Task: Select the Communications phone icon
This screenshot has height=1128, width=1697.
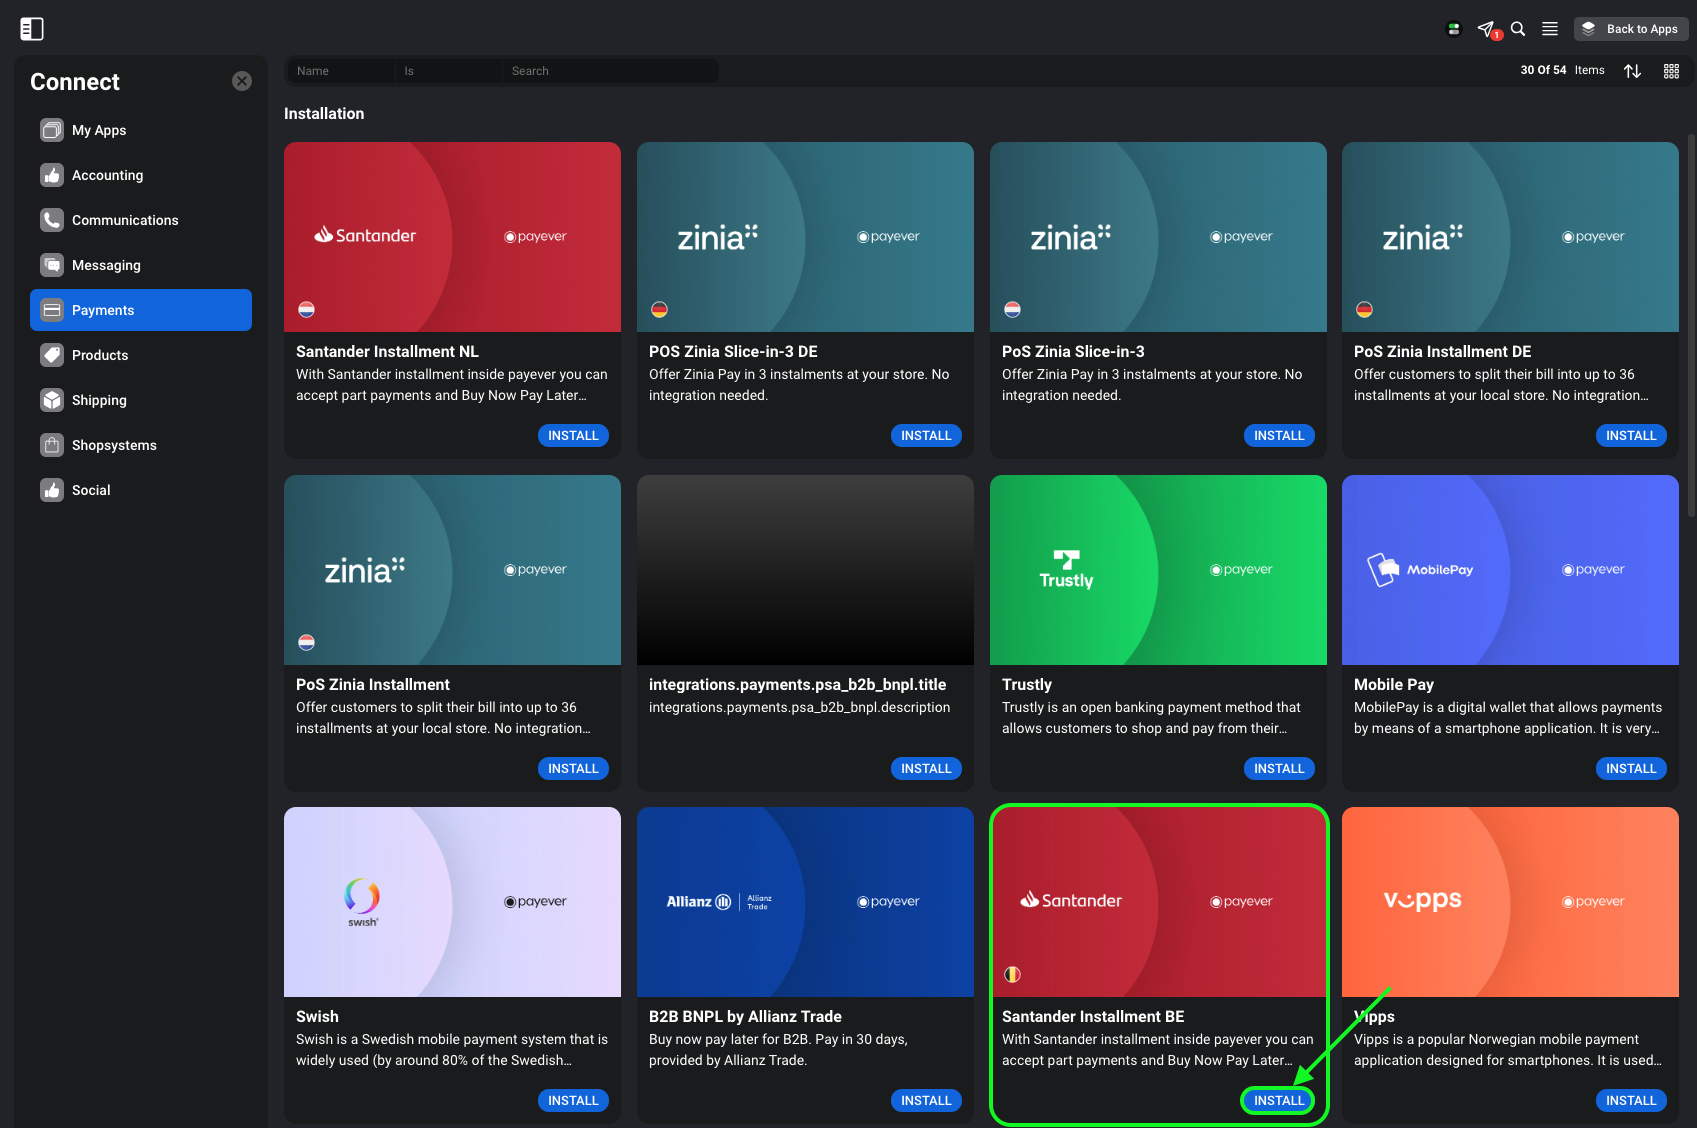Action: pyautogui.click(x=52, y=220)
